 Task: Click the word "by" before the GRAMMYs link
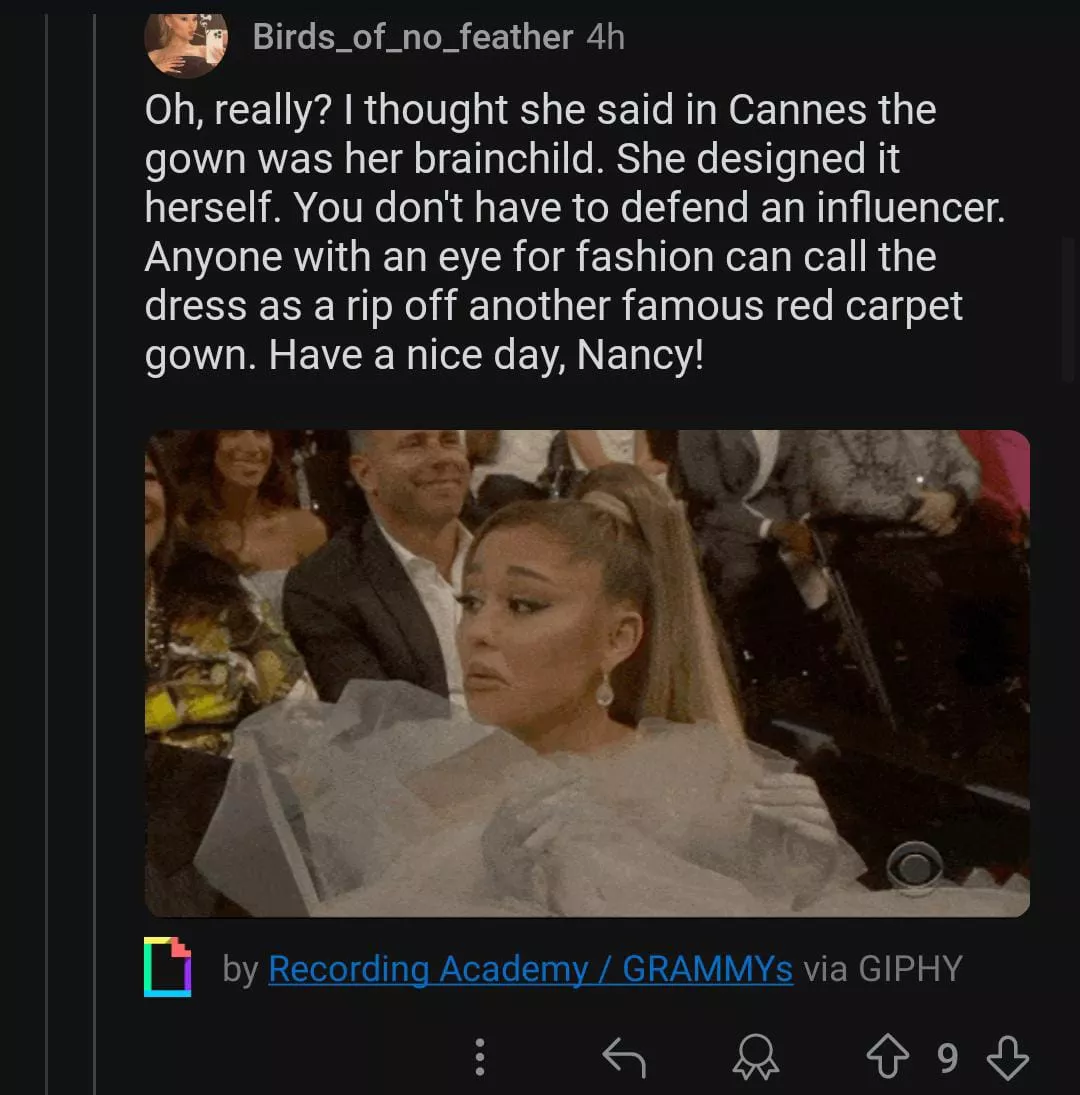[240, 969]
